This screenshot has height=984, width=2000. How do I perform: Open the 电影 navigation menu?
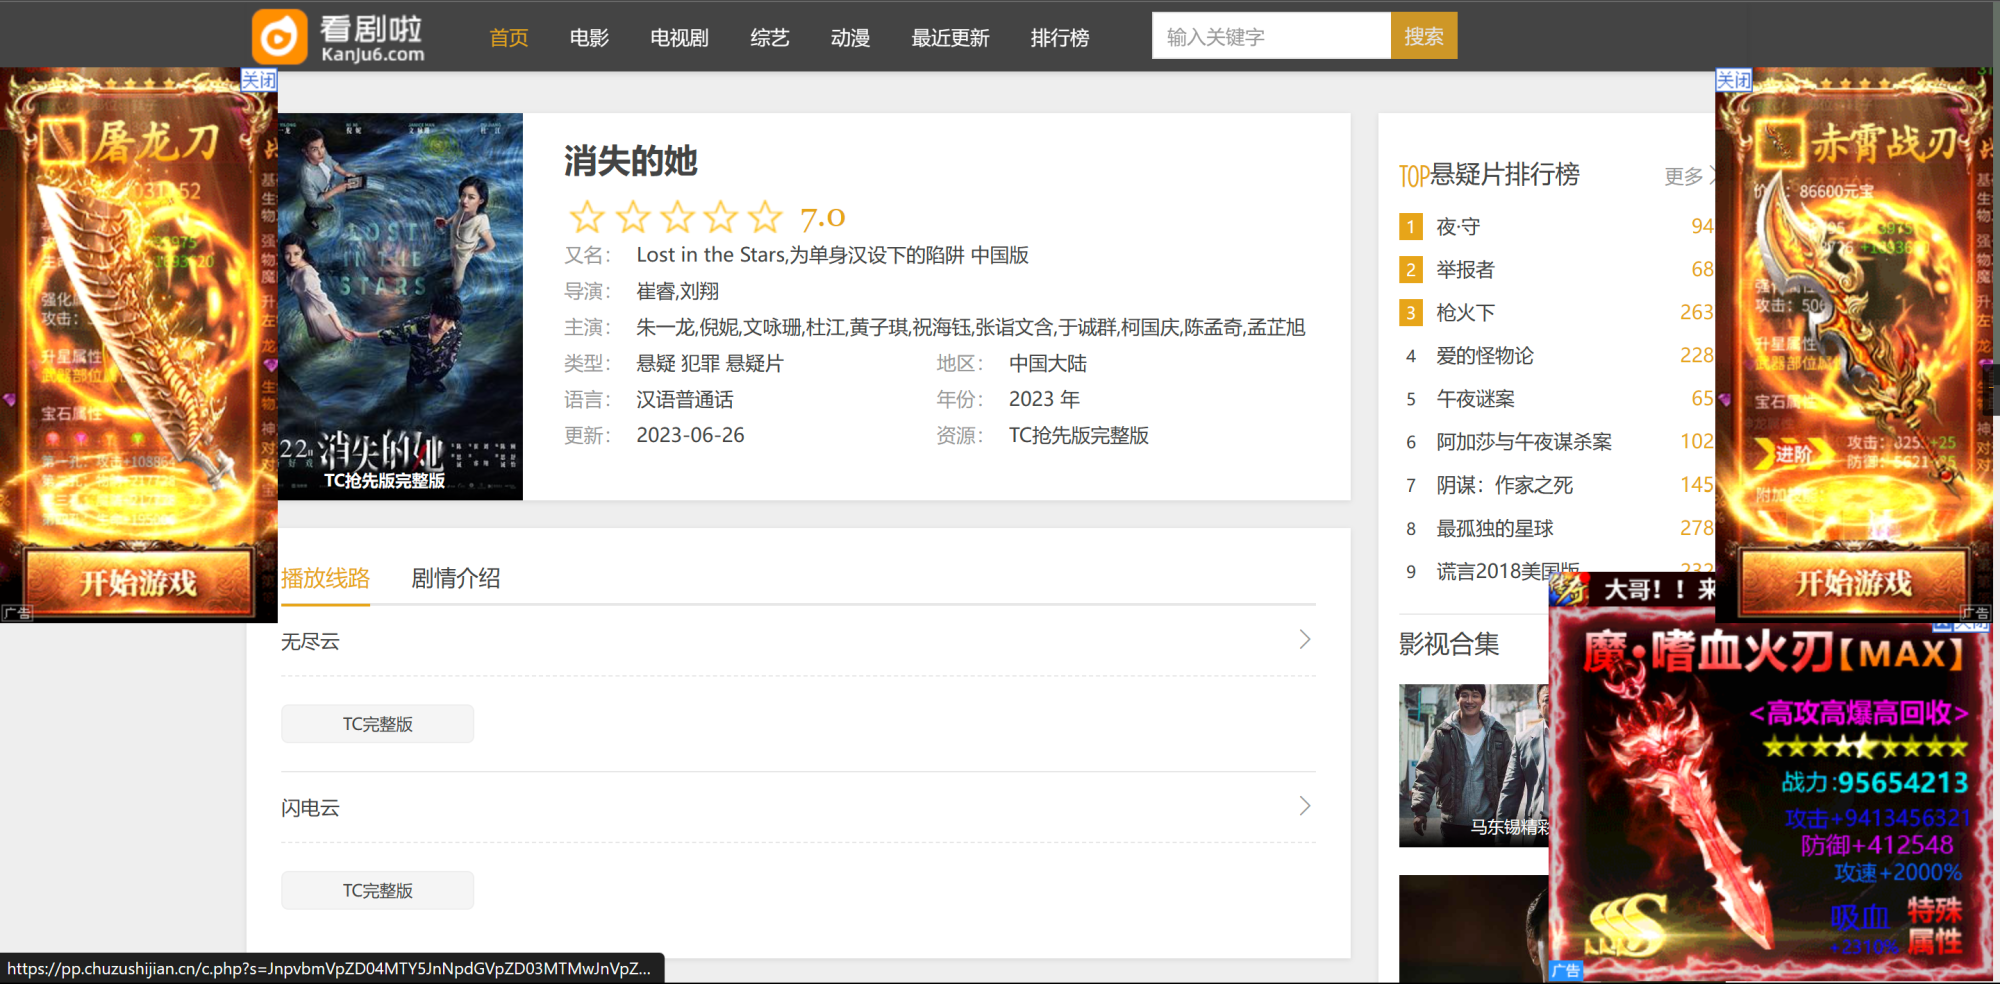click(x=589, y=38)
